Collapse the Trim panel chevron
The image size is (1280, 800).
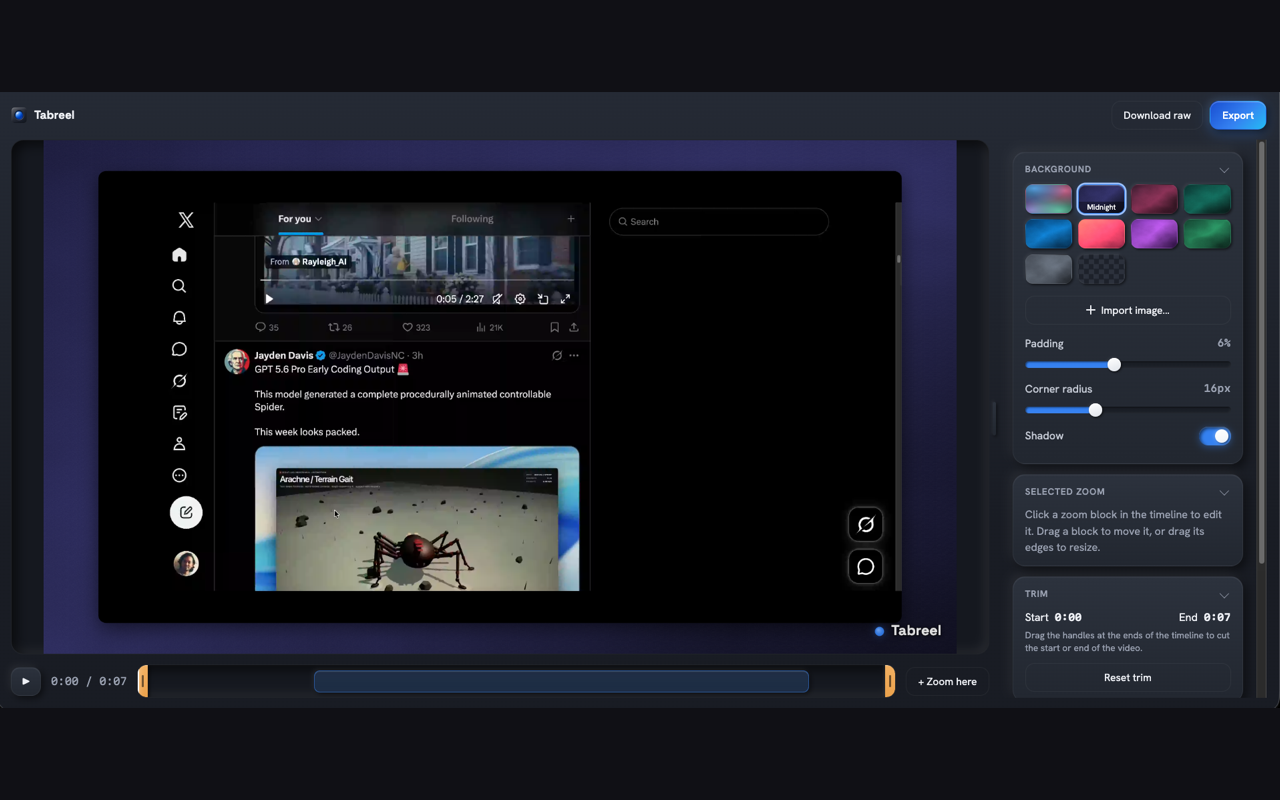pyautogui.click(x=1224, y=595)
